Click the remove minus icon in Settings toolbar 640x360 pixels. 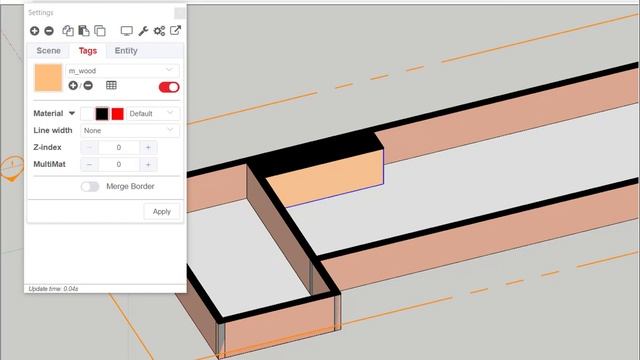[49, 31]
